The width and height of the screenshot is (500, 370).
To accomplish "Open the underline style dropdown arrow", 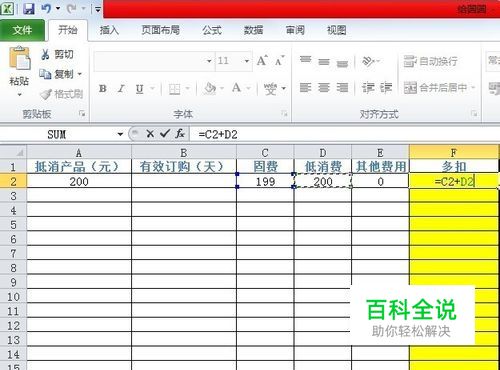I will (153, 89).
